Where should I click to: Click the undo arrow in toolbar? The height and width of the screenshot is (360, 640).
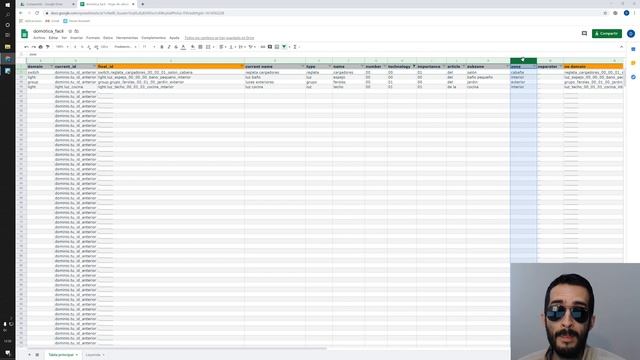tap(27, 47)
